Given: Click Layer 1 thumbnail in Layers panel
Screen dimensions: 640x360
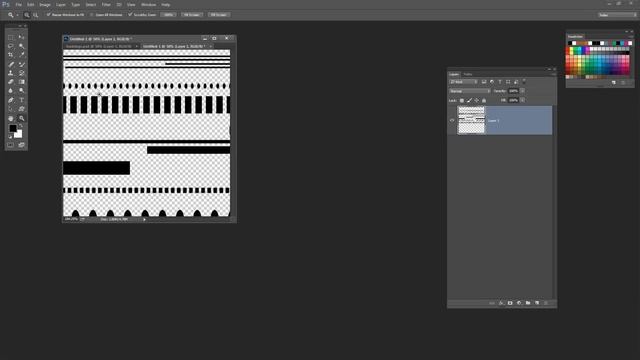Looking at the screenshot, I should (471, 120).
